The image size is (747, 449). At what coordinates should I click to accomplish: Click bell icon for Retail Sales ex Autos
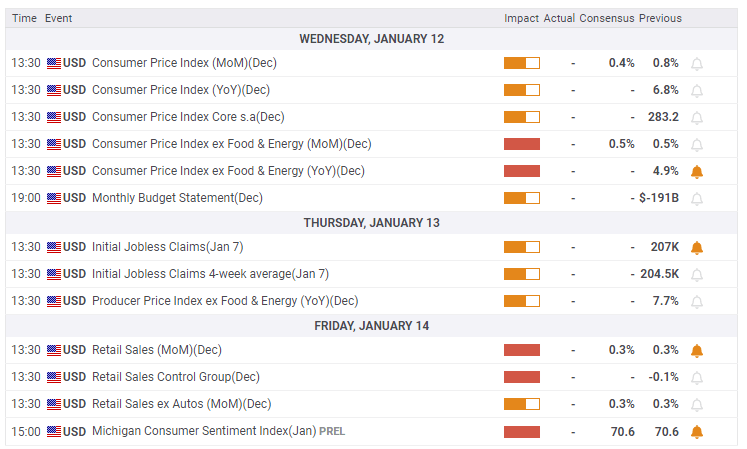point(697,404)
